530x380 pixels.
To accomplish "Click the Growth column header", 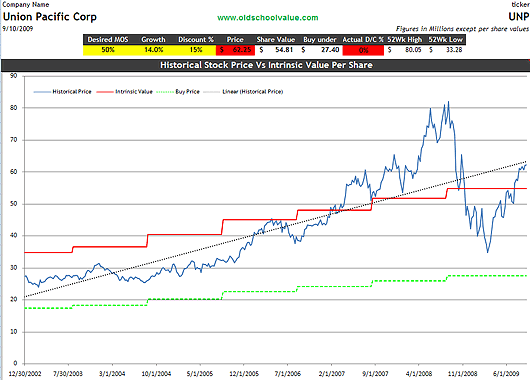I will click(153, 40).
